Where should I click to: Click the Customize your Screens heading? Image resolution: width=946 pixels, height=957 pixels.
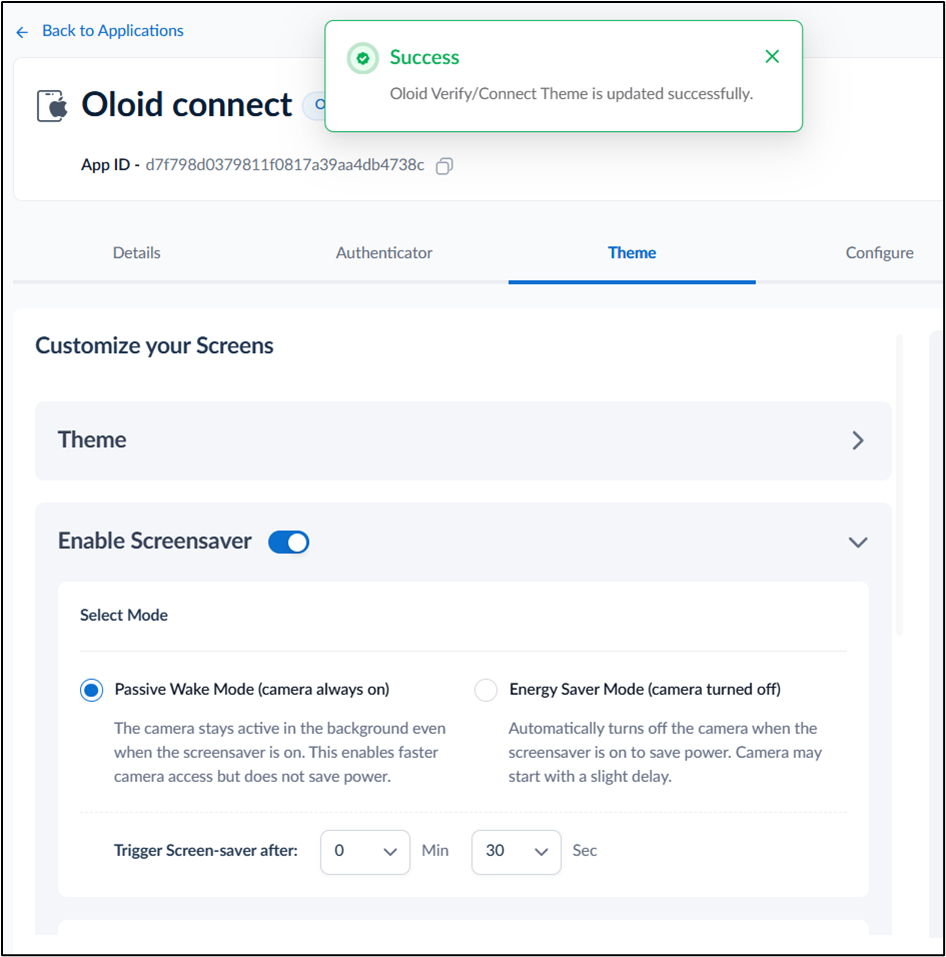point(154,345)
